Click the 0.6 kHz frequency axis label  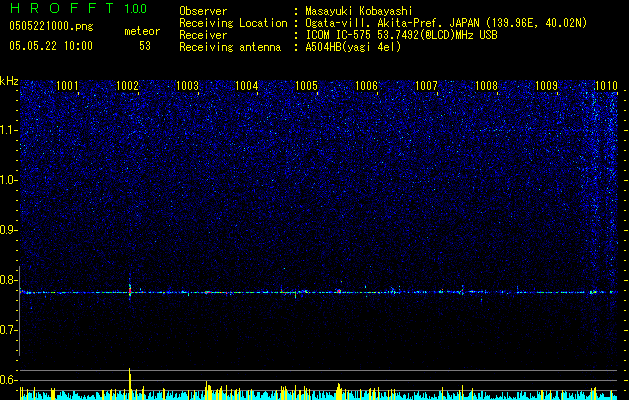pos(8,380)
